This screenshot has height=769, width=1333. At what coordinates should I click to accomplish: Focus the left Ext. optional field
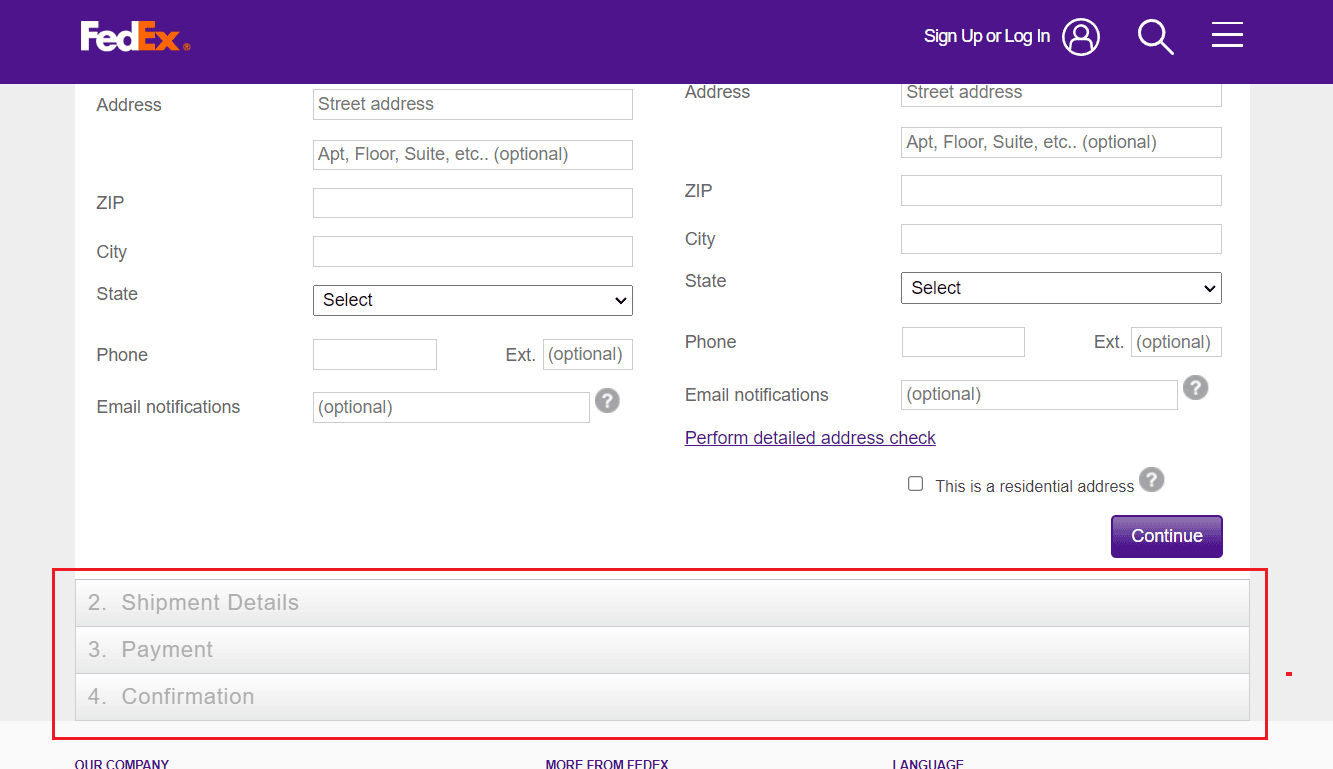click(x=588, y=354)
